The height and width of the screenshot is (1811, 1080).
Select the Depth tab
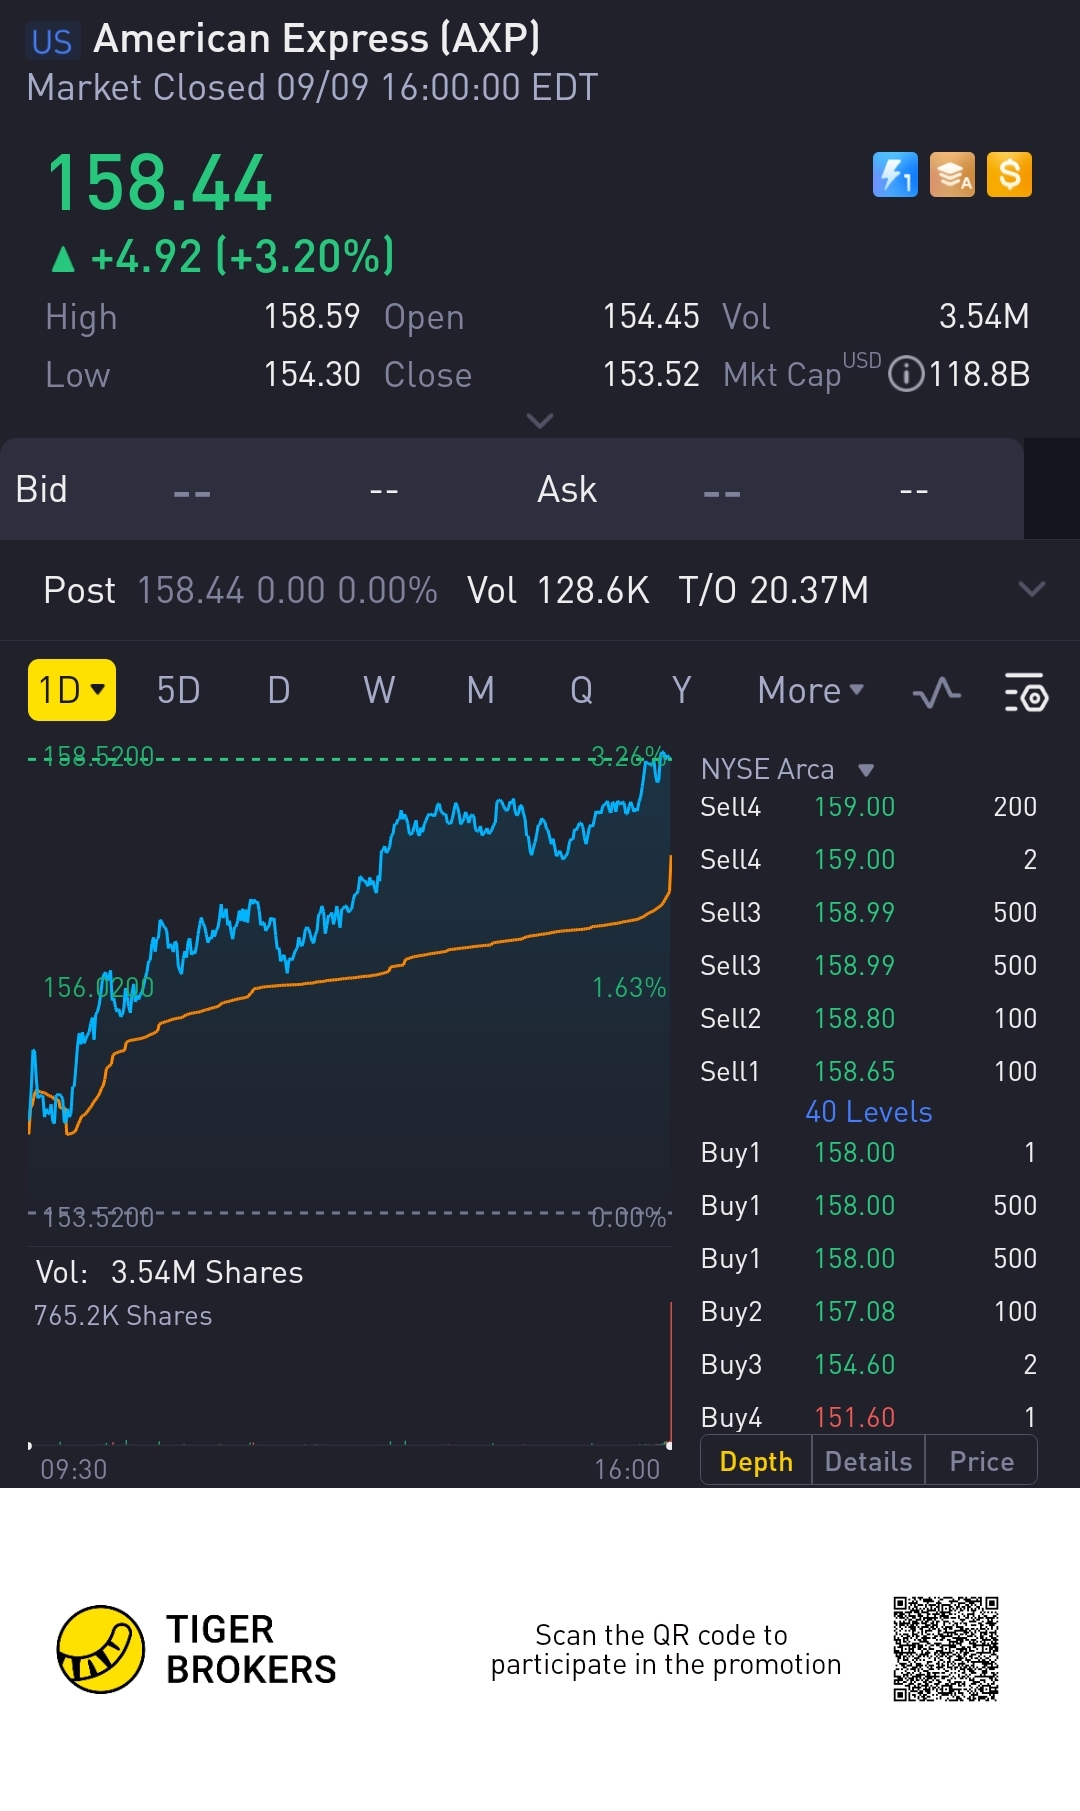pos(756,1461)
